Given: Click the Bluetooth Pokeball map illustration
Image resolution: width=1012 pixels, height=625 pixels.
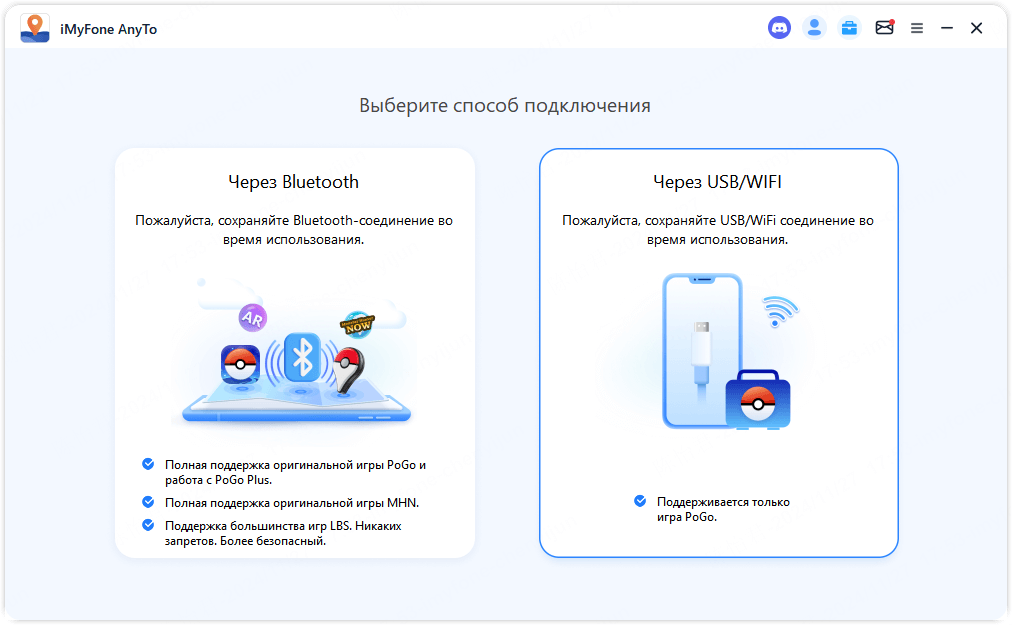Looking at the screenshot, I should coord(296,354).
